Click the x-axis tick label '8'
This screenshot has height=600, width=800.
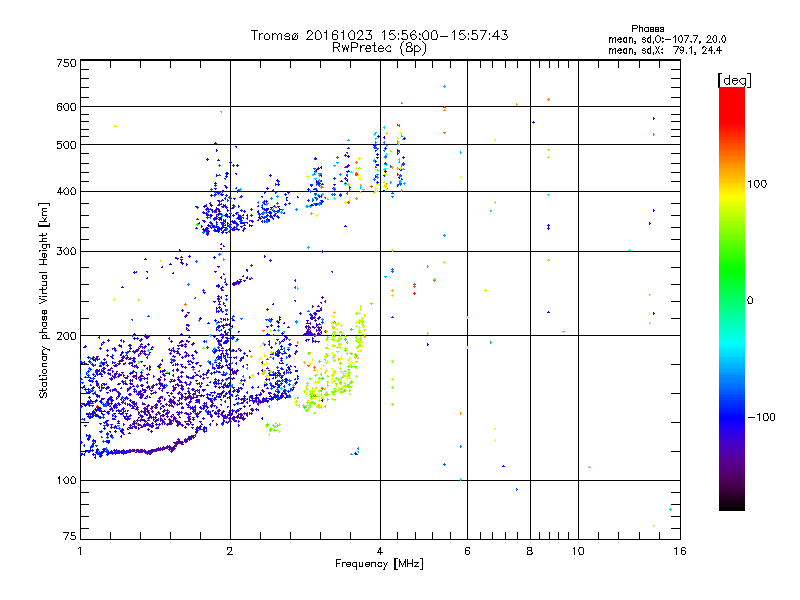530,551
